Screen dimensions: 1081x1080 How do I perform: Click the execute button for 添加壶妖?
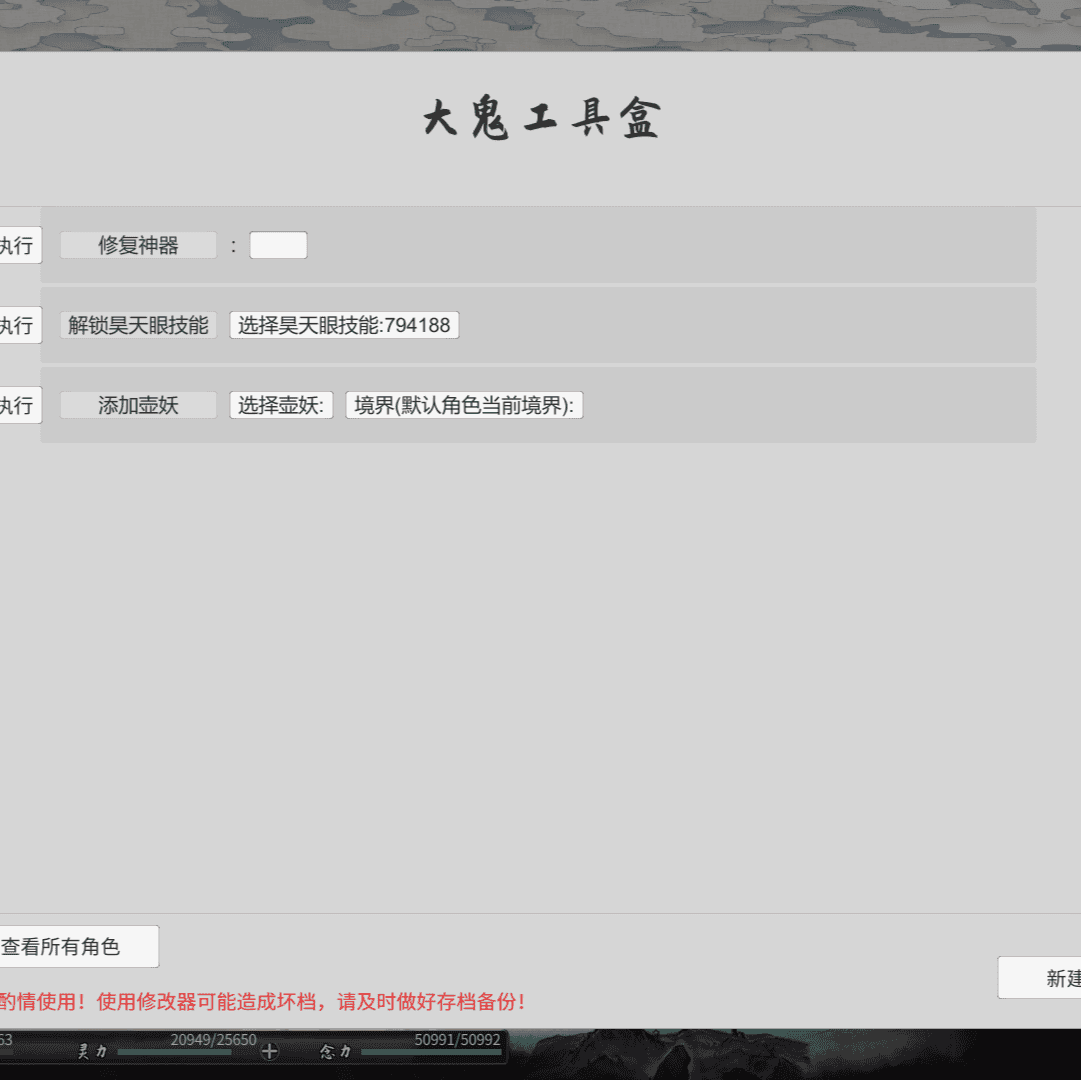click(x=20, y=405)
